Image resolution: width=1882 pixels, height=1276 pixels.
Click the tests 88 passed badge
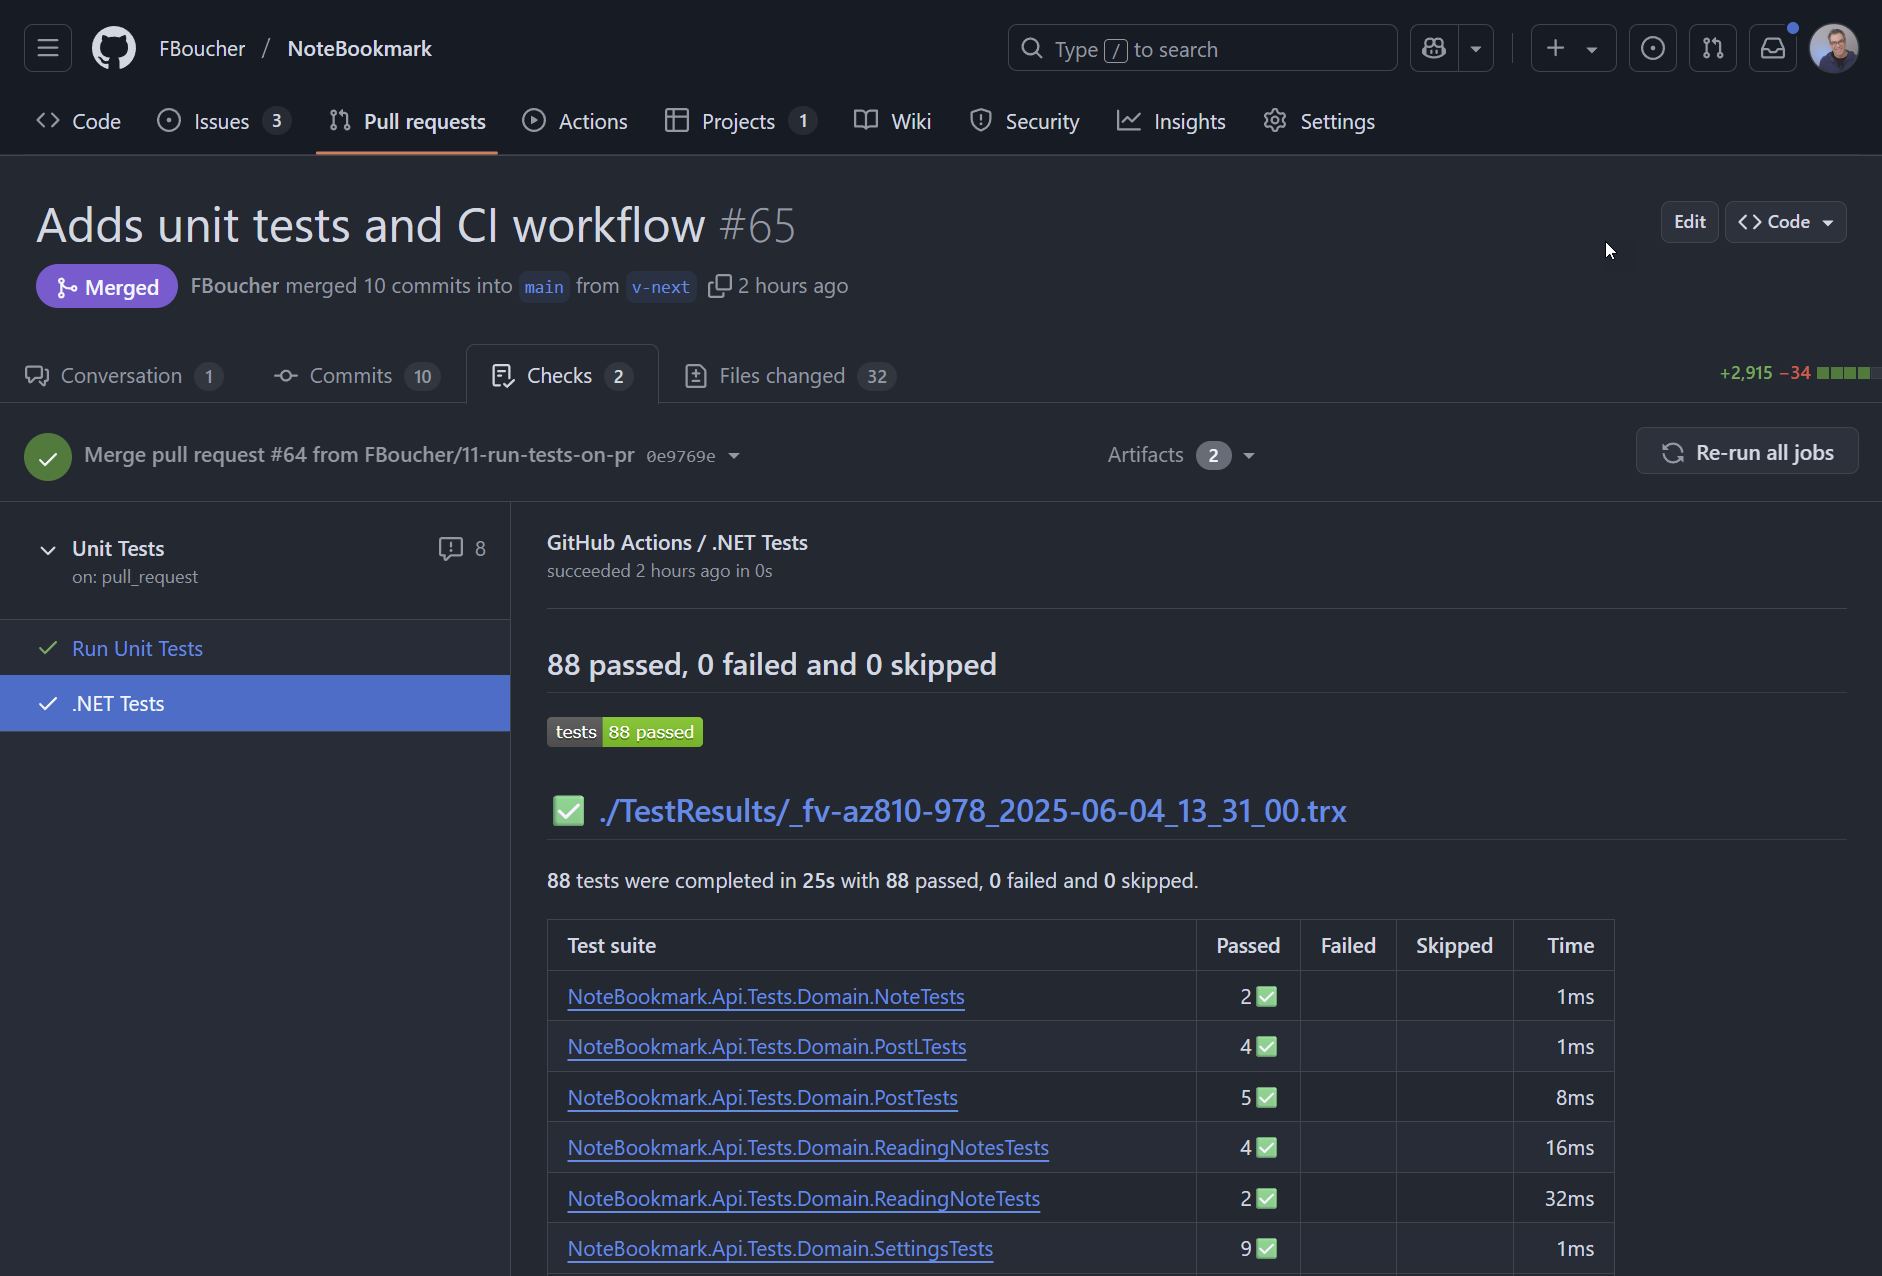pos(625,732)
